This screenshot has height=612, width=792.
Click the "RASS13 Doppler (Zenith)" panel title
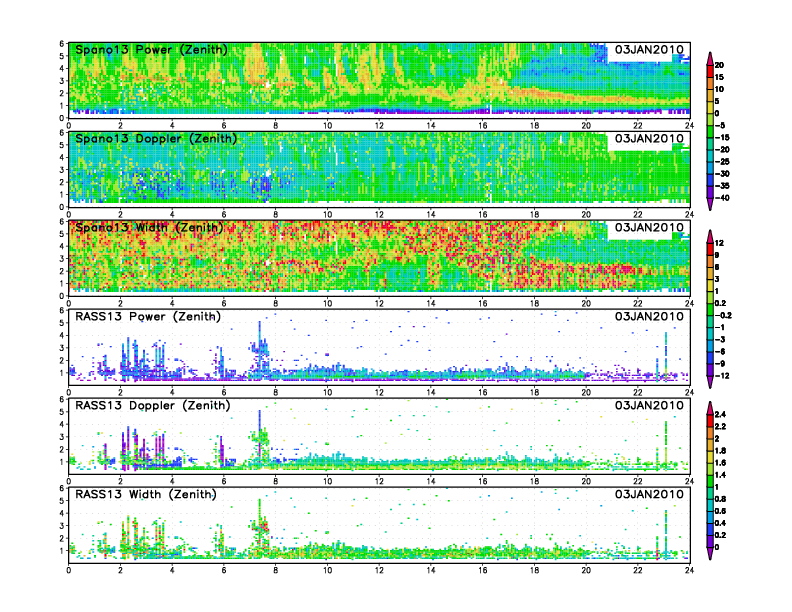click(x=153, y=405)
